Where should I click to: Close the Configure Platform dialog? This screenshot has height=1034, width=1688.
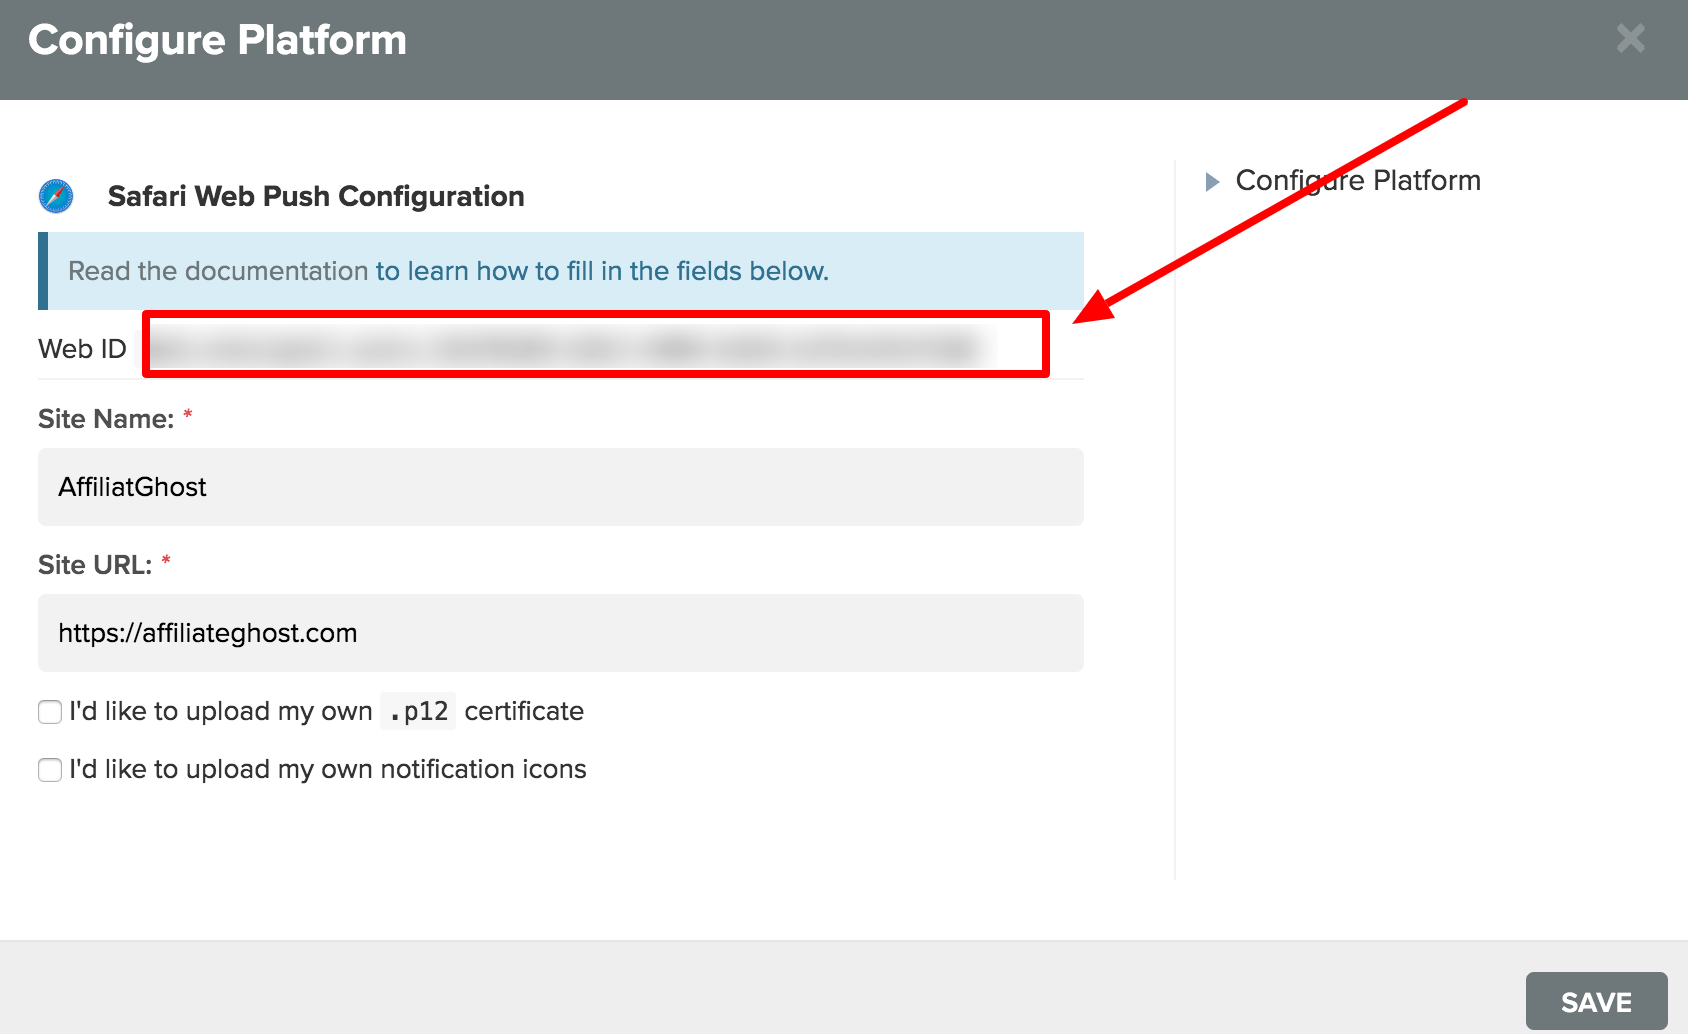pos(1630,39)
